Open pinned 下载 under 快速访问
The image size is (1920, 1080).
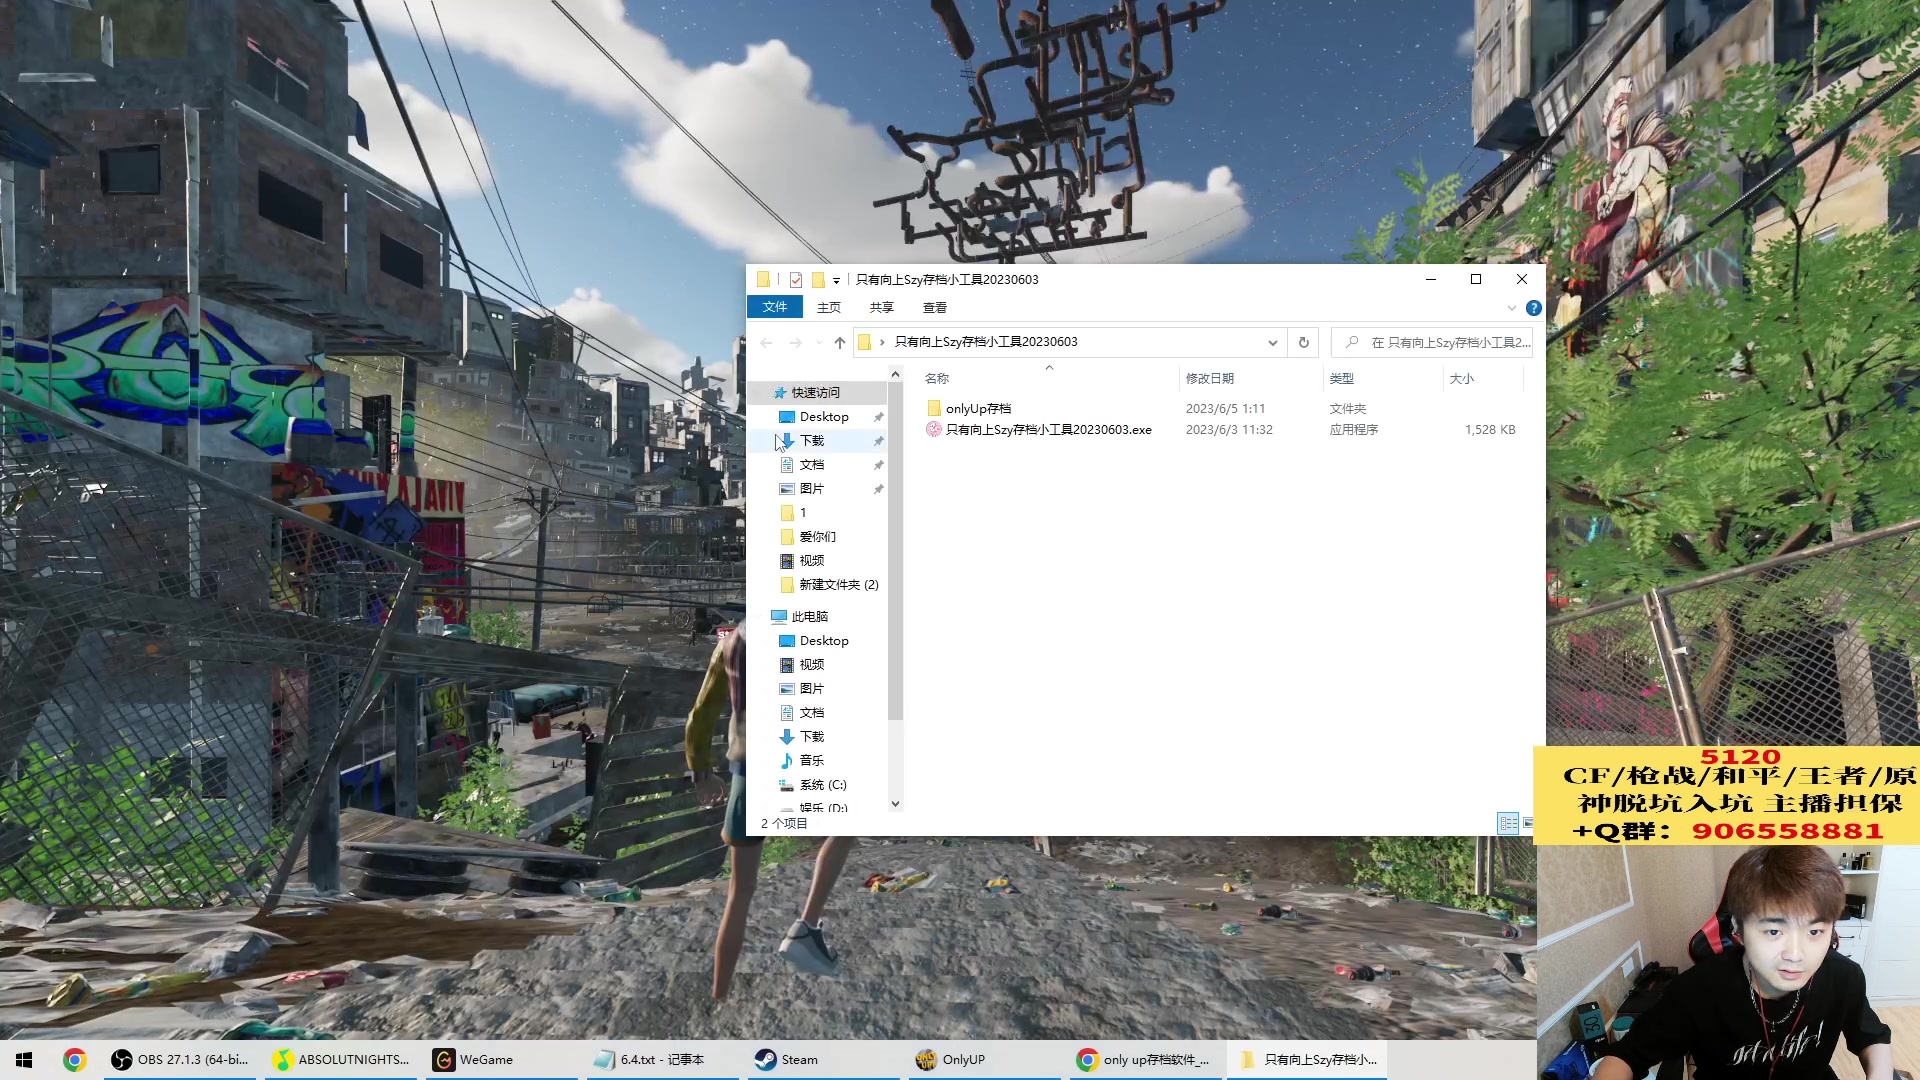pos(812,440)
